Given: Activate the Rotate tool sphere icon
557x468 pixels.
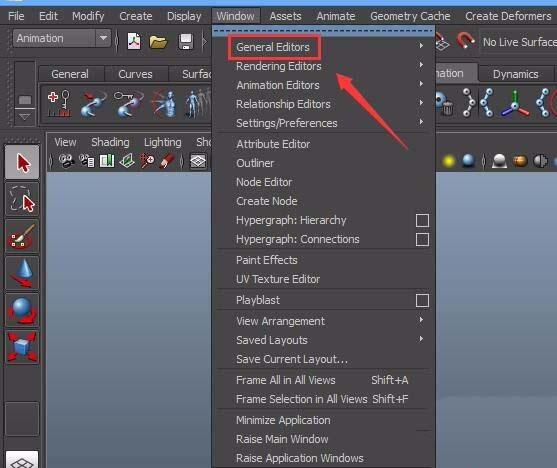Looking at the screenshot, I should tap(22, 310).
